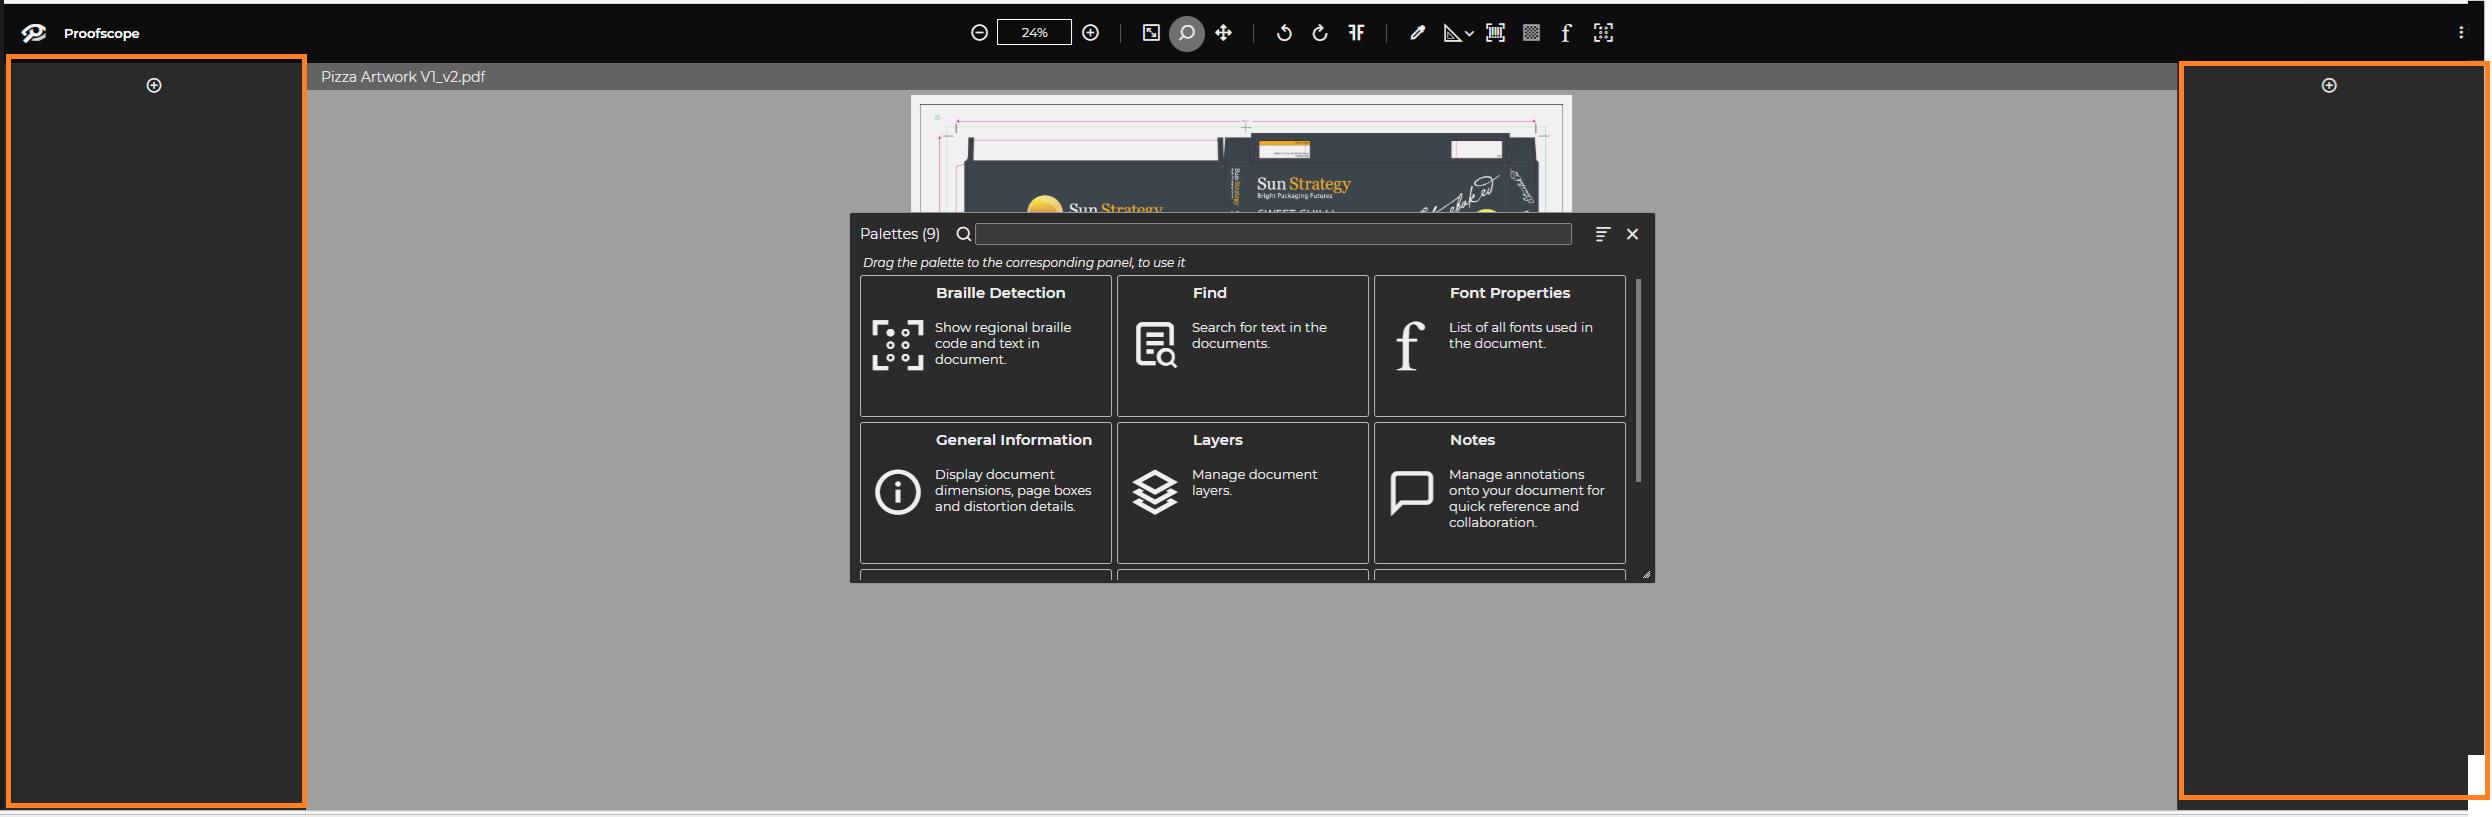
Task: Click the Palettes search input field
Action: 1273,234
